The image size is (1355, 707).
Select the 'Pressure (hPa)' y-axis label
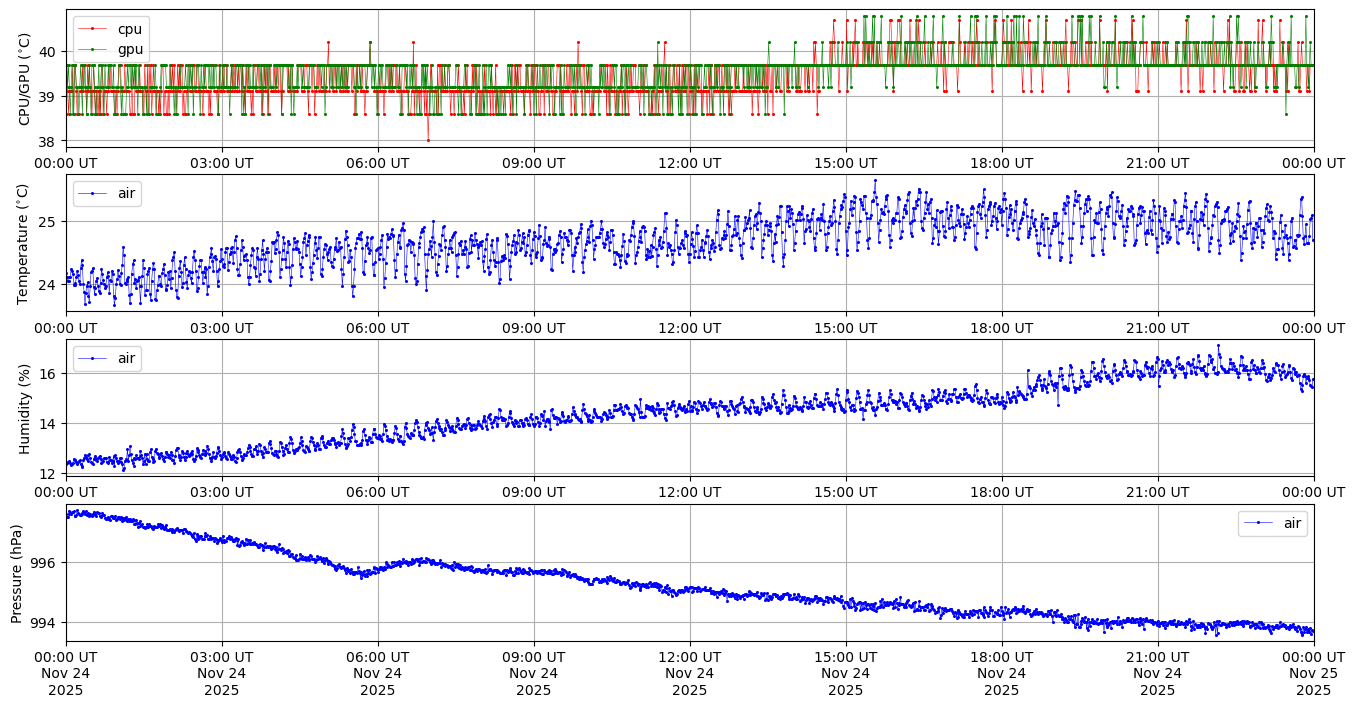pyautogui.click(x=17, y=573)
